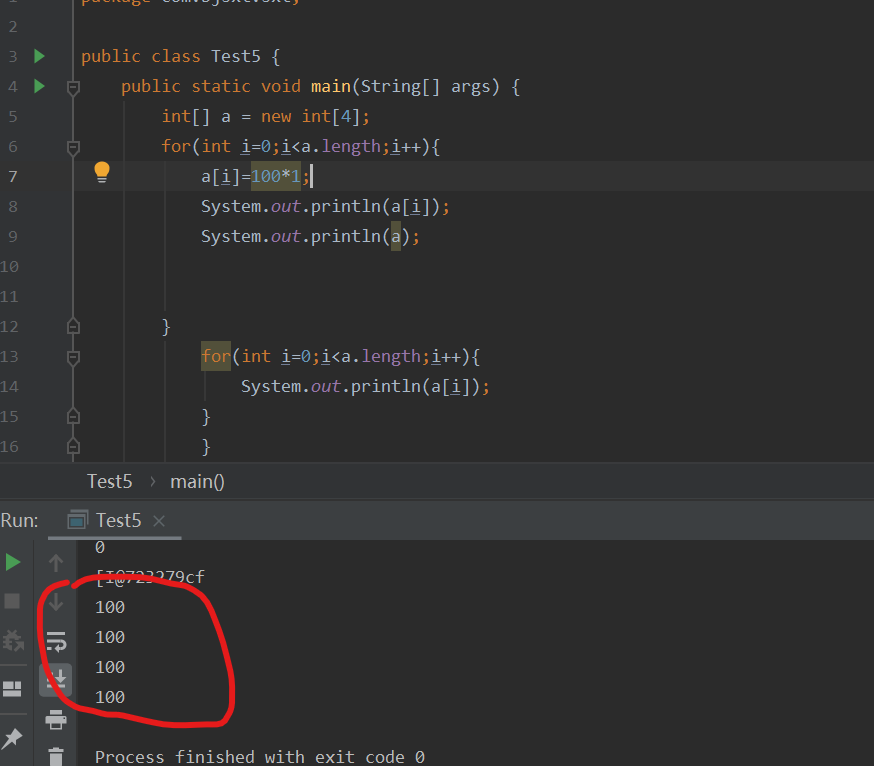Toggle soft-wrap in the Run console
Screen dimensions: 874x766
point(56,642)
